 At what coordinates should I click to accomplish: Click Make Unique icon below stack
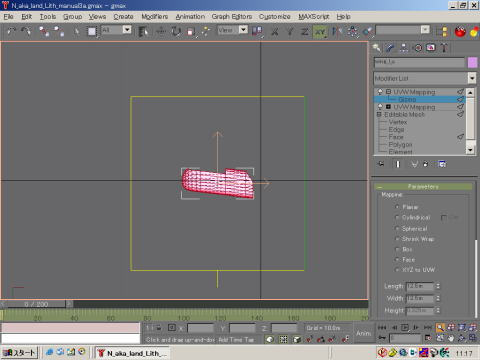click(414, 164)
